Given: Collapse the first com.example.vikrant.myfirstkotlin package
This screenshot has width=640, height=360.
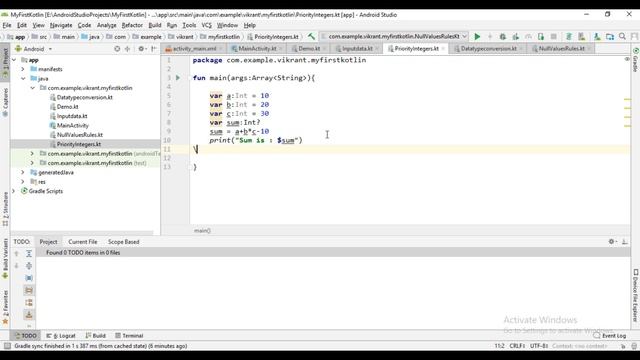Looking at the screenshot, I should [x=33, y=88].
